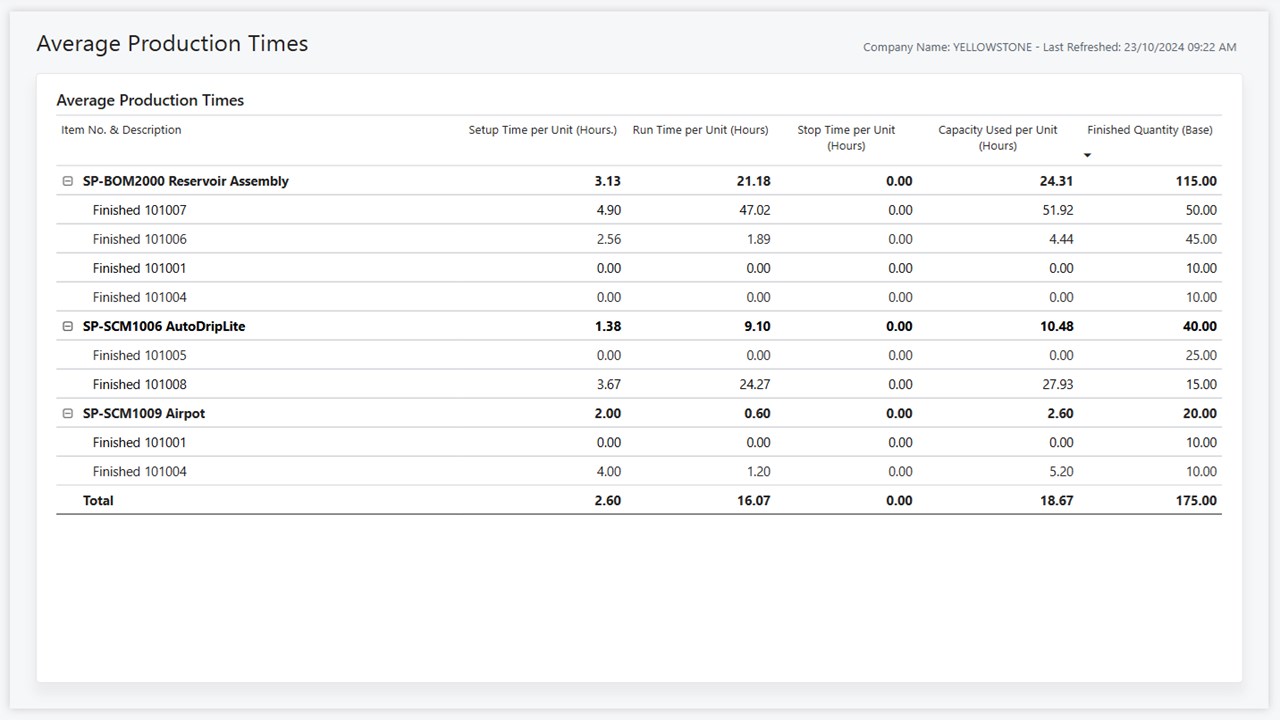Image resolution: width=1280 pixels, height=720 pixels.
Task: Click capacity used value 24.31
Action: click(x=1056, y=181)
